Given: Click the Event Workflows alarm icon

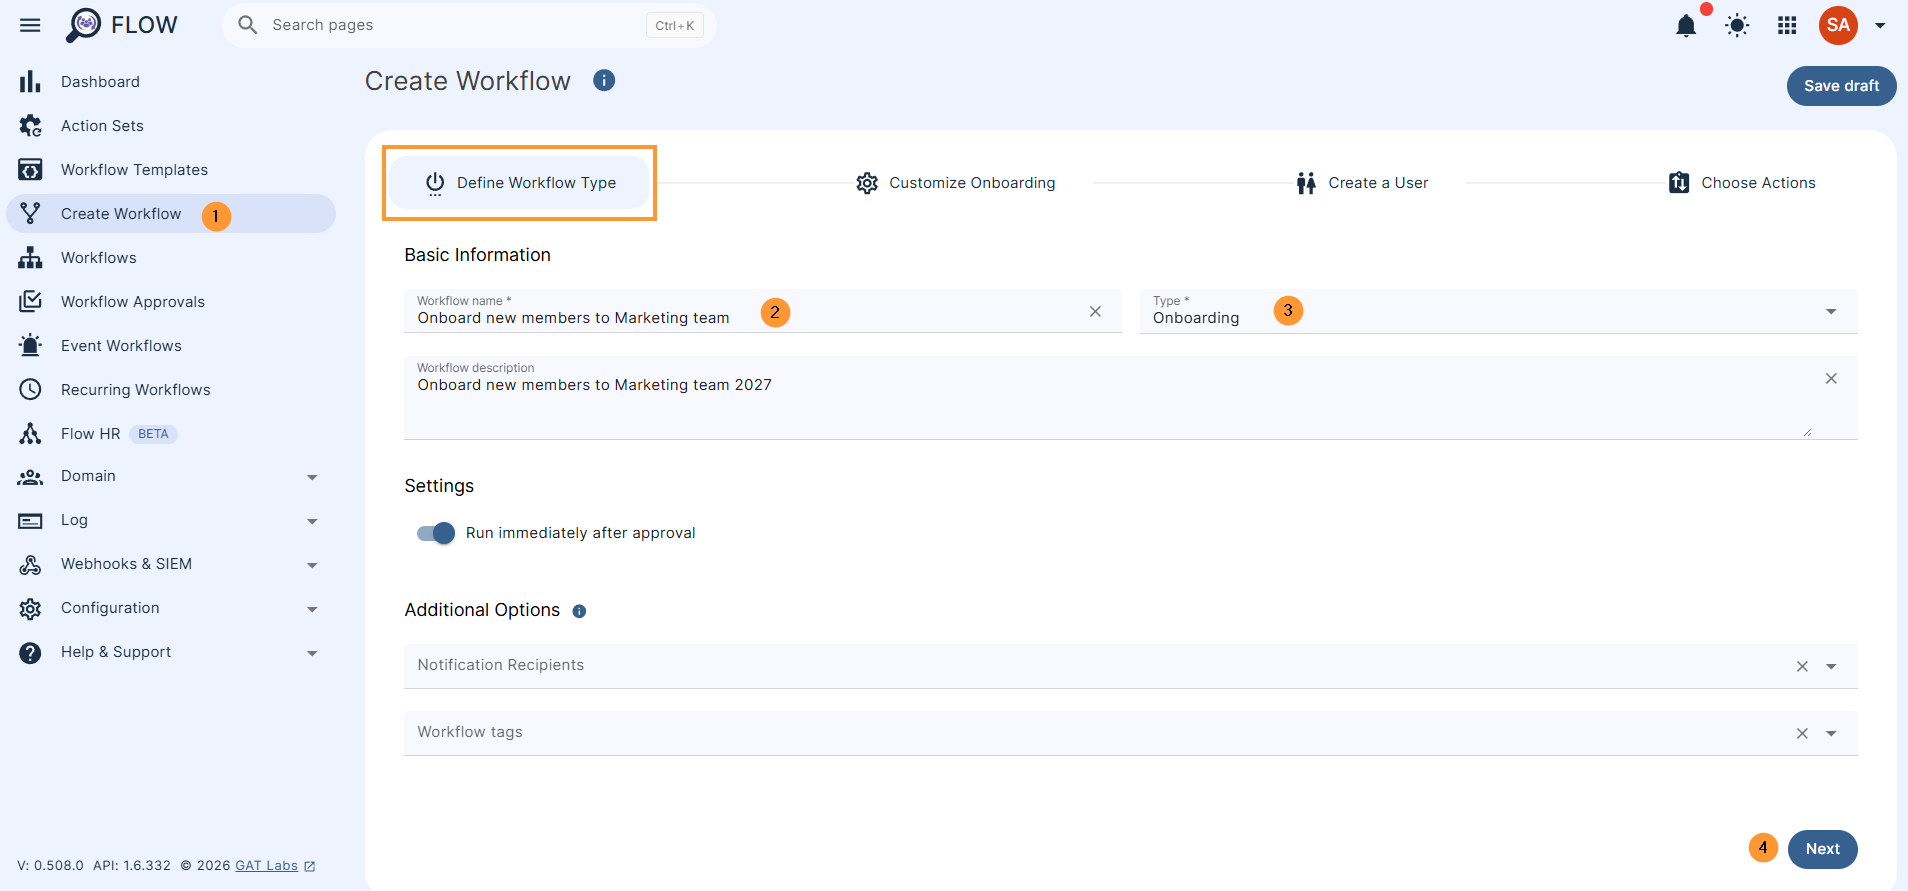Looking at the screenshot, I should click(30, 346).
